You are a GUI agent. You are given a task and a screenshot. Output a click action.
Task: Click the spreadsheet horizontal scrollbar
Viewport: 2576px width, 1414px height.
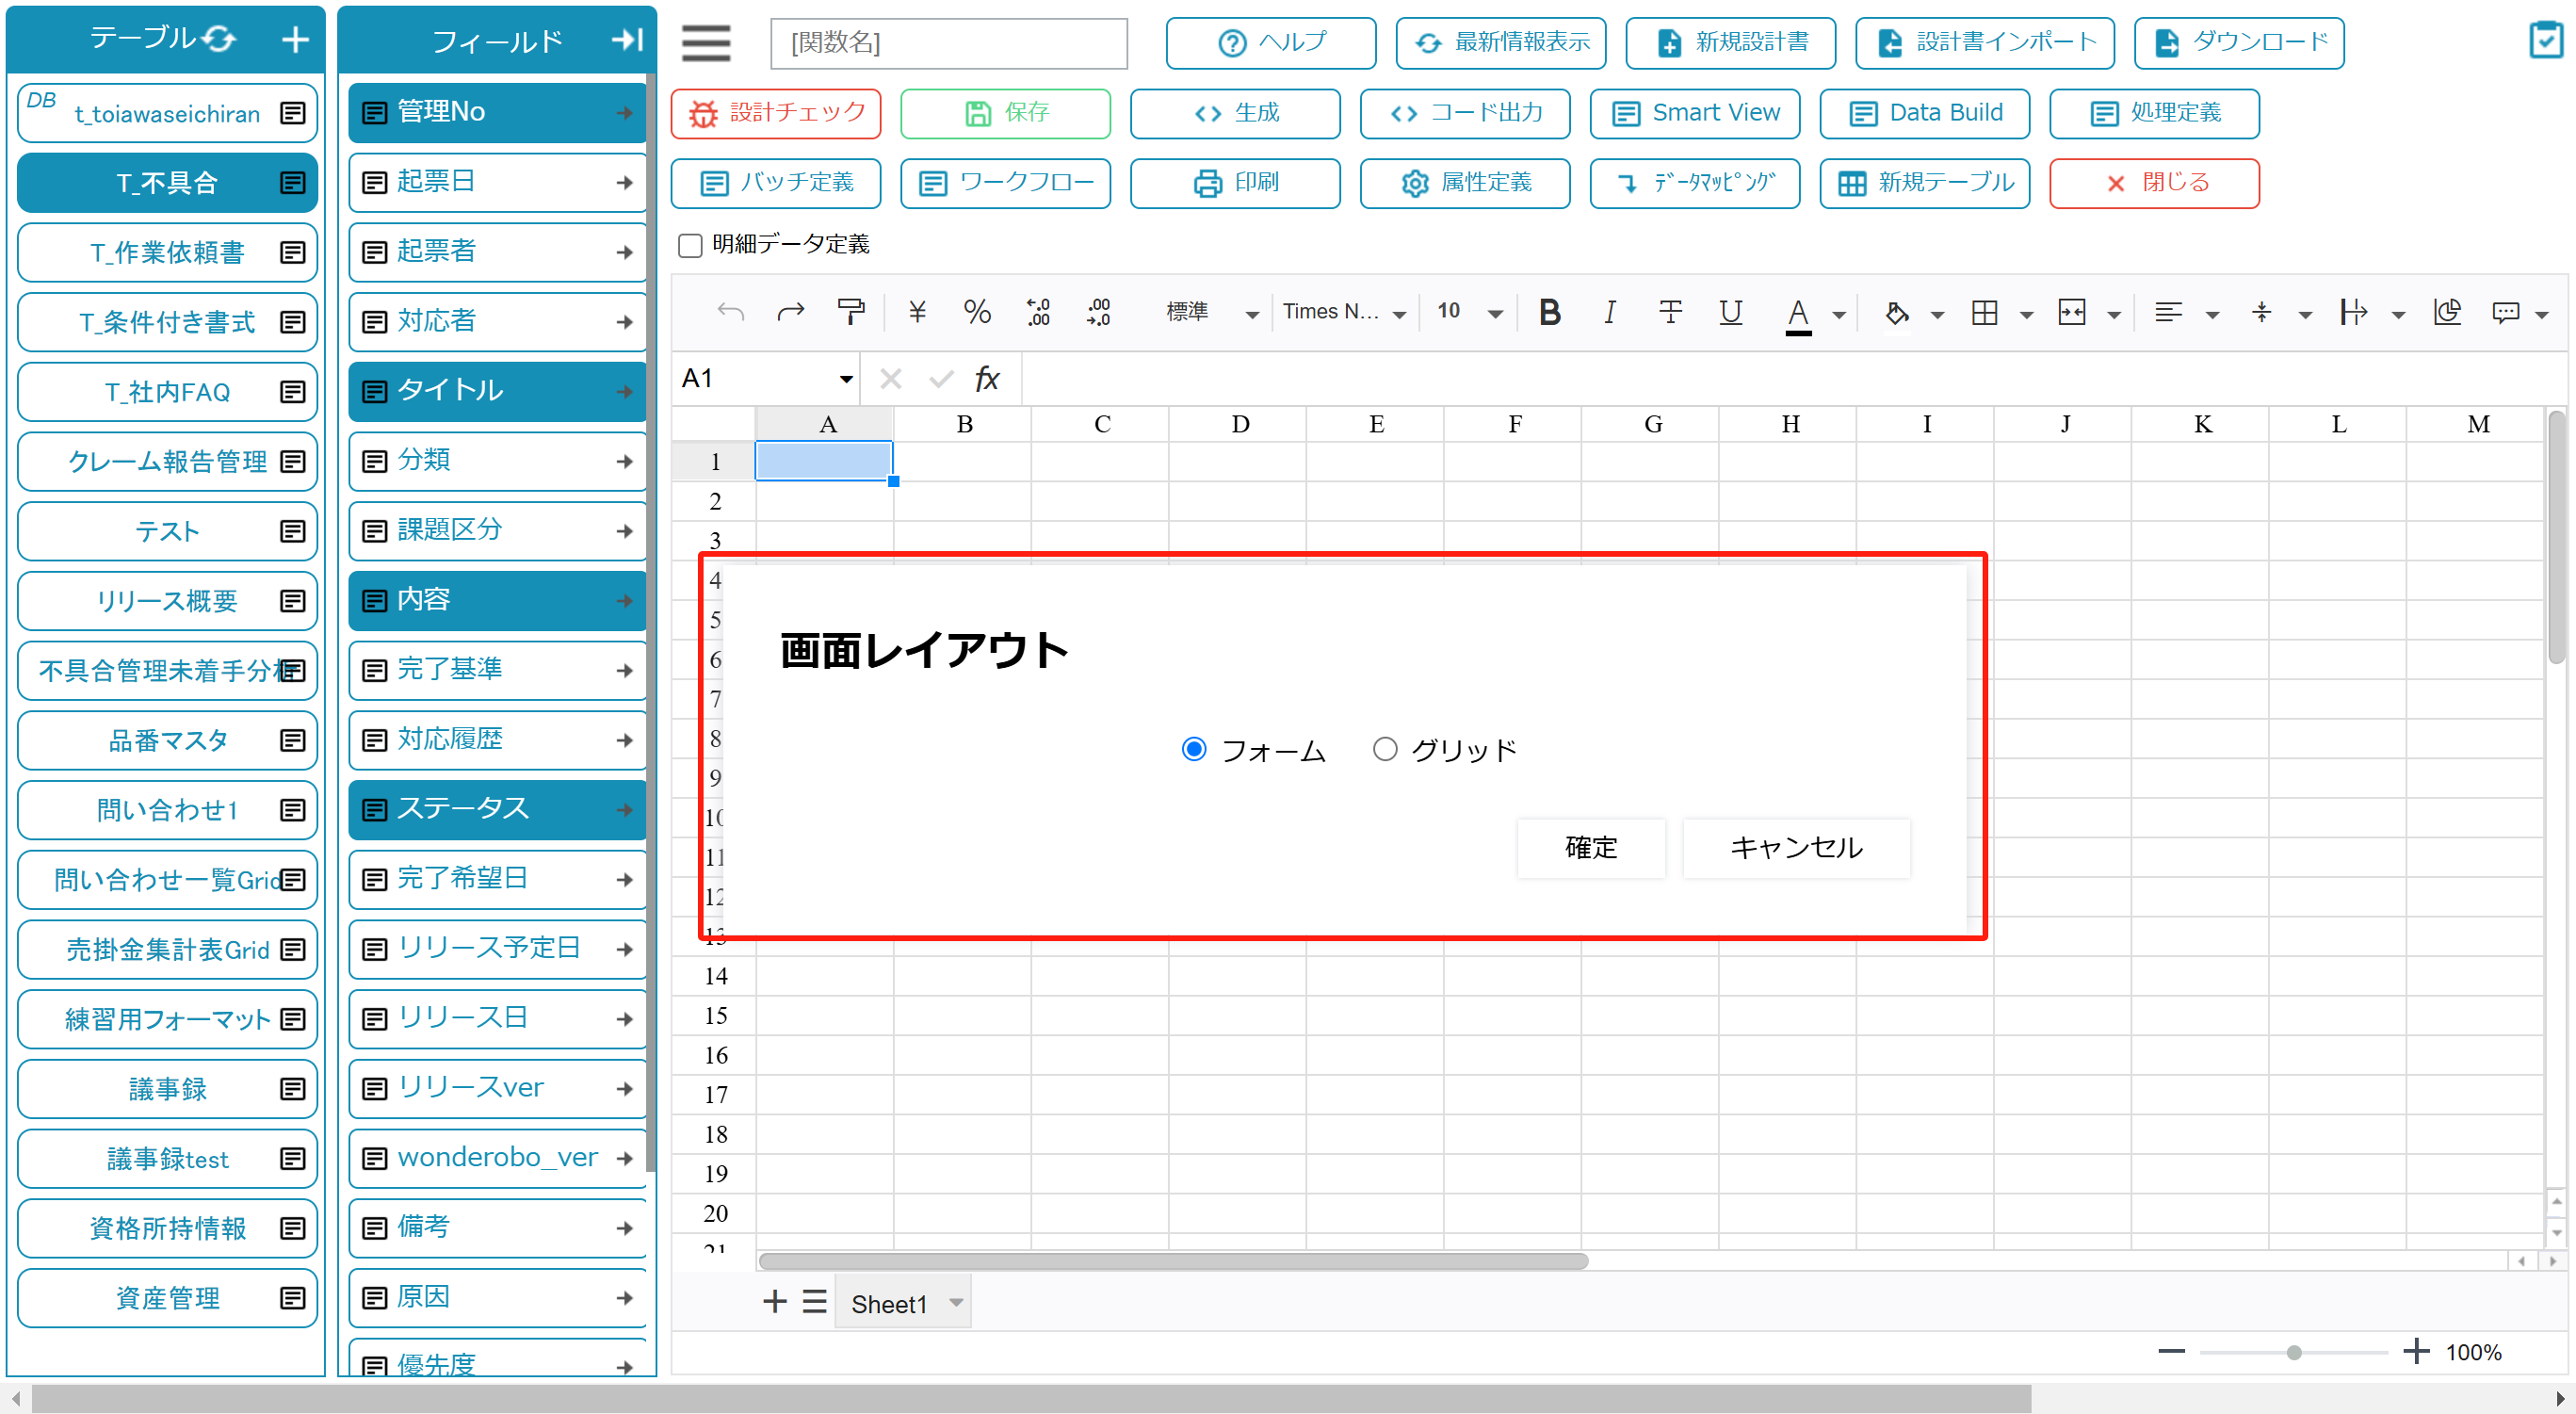point(1173,1260)
